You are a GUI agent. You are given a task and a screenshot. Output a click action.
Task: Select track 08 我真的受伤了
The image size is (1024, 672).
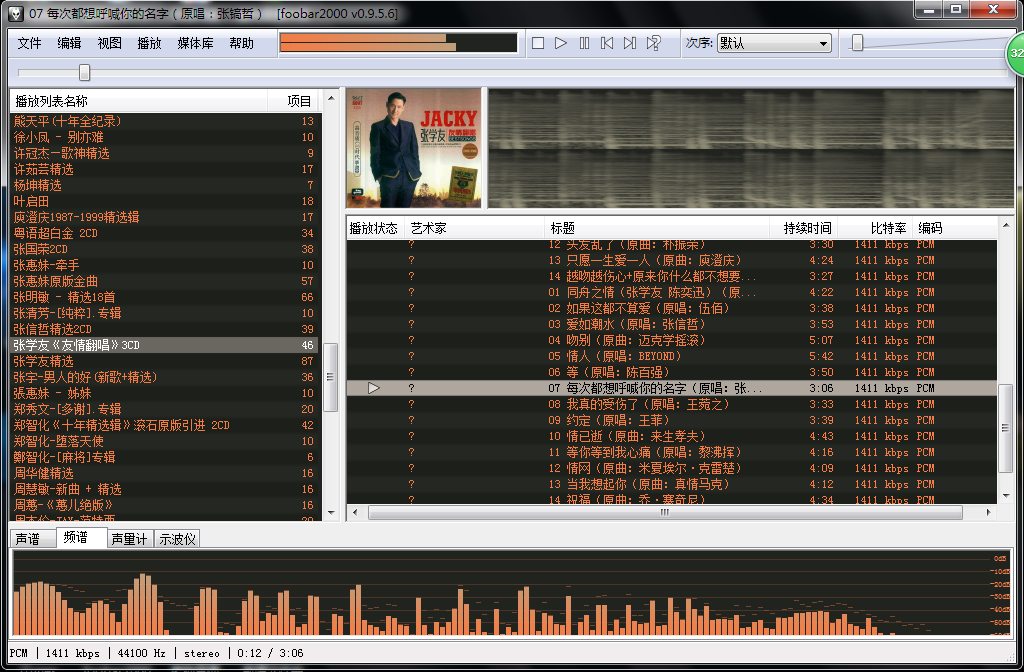click(671, 404)
